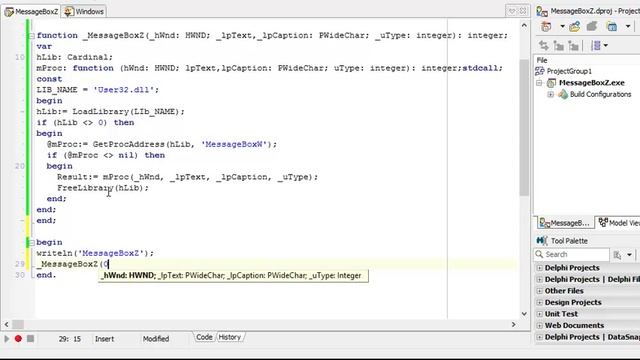Image resolution: width=640 pixels, height=360 pixels.
Task: Click the View project window icon
Action: 612,27
